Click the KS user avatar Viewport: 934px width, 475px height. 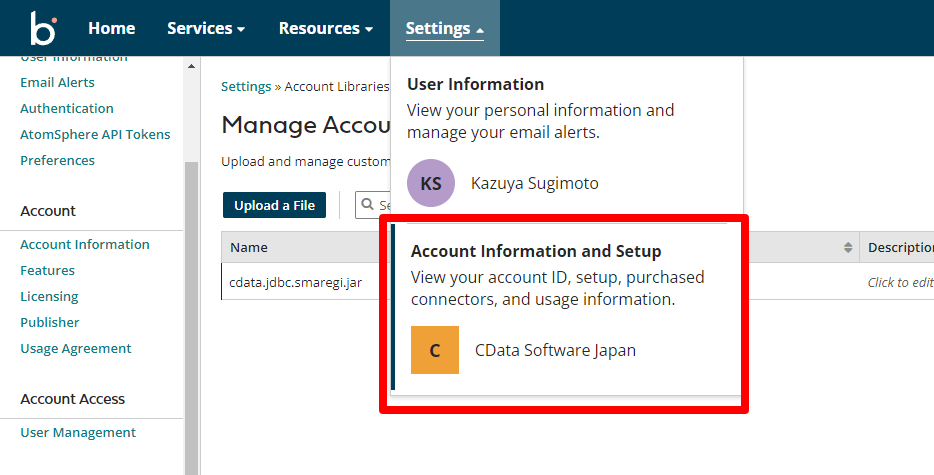coord(431,184)
